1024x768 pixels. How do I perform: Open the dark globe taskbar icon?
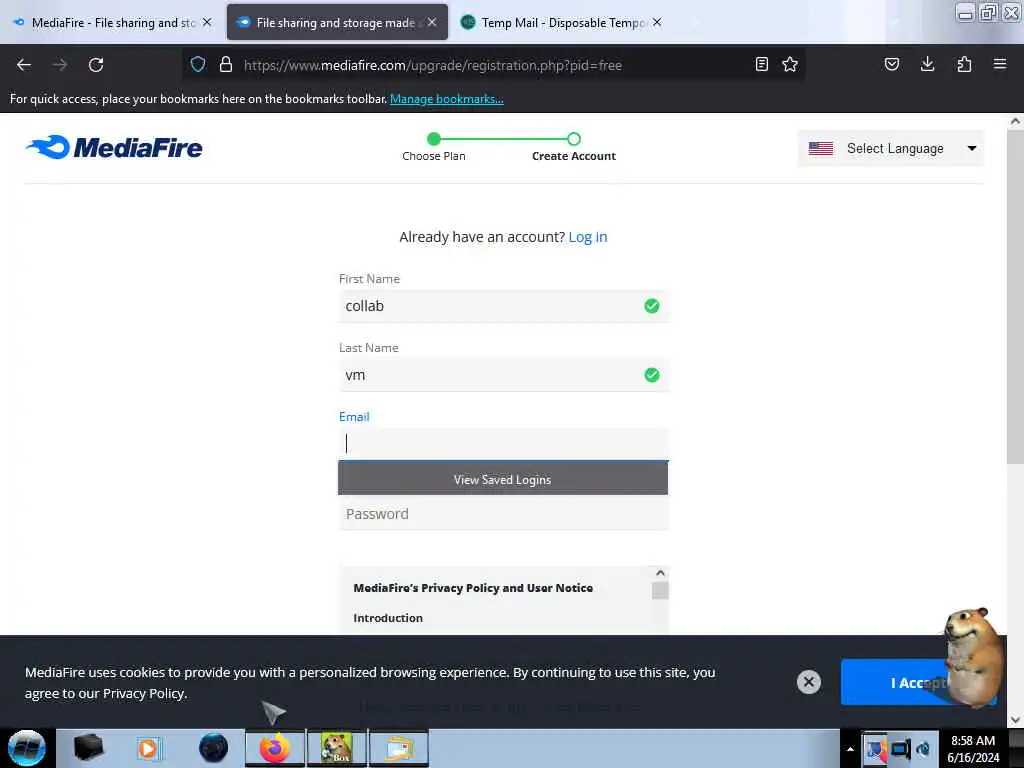(214, 748)
